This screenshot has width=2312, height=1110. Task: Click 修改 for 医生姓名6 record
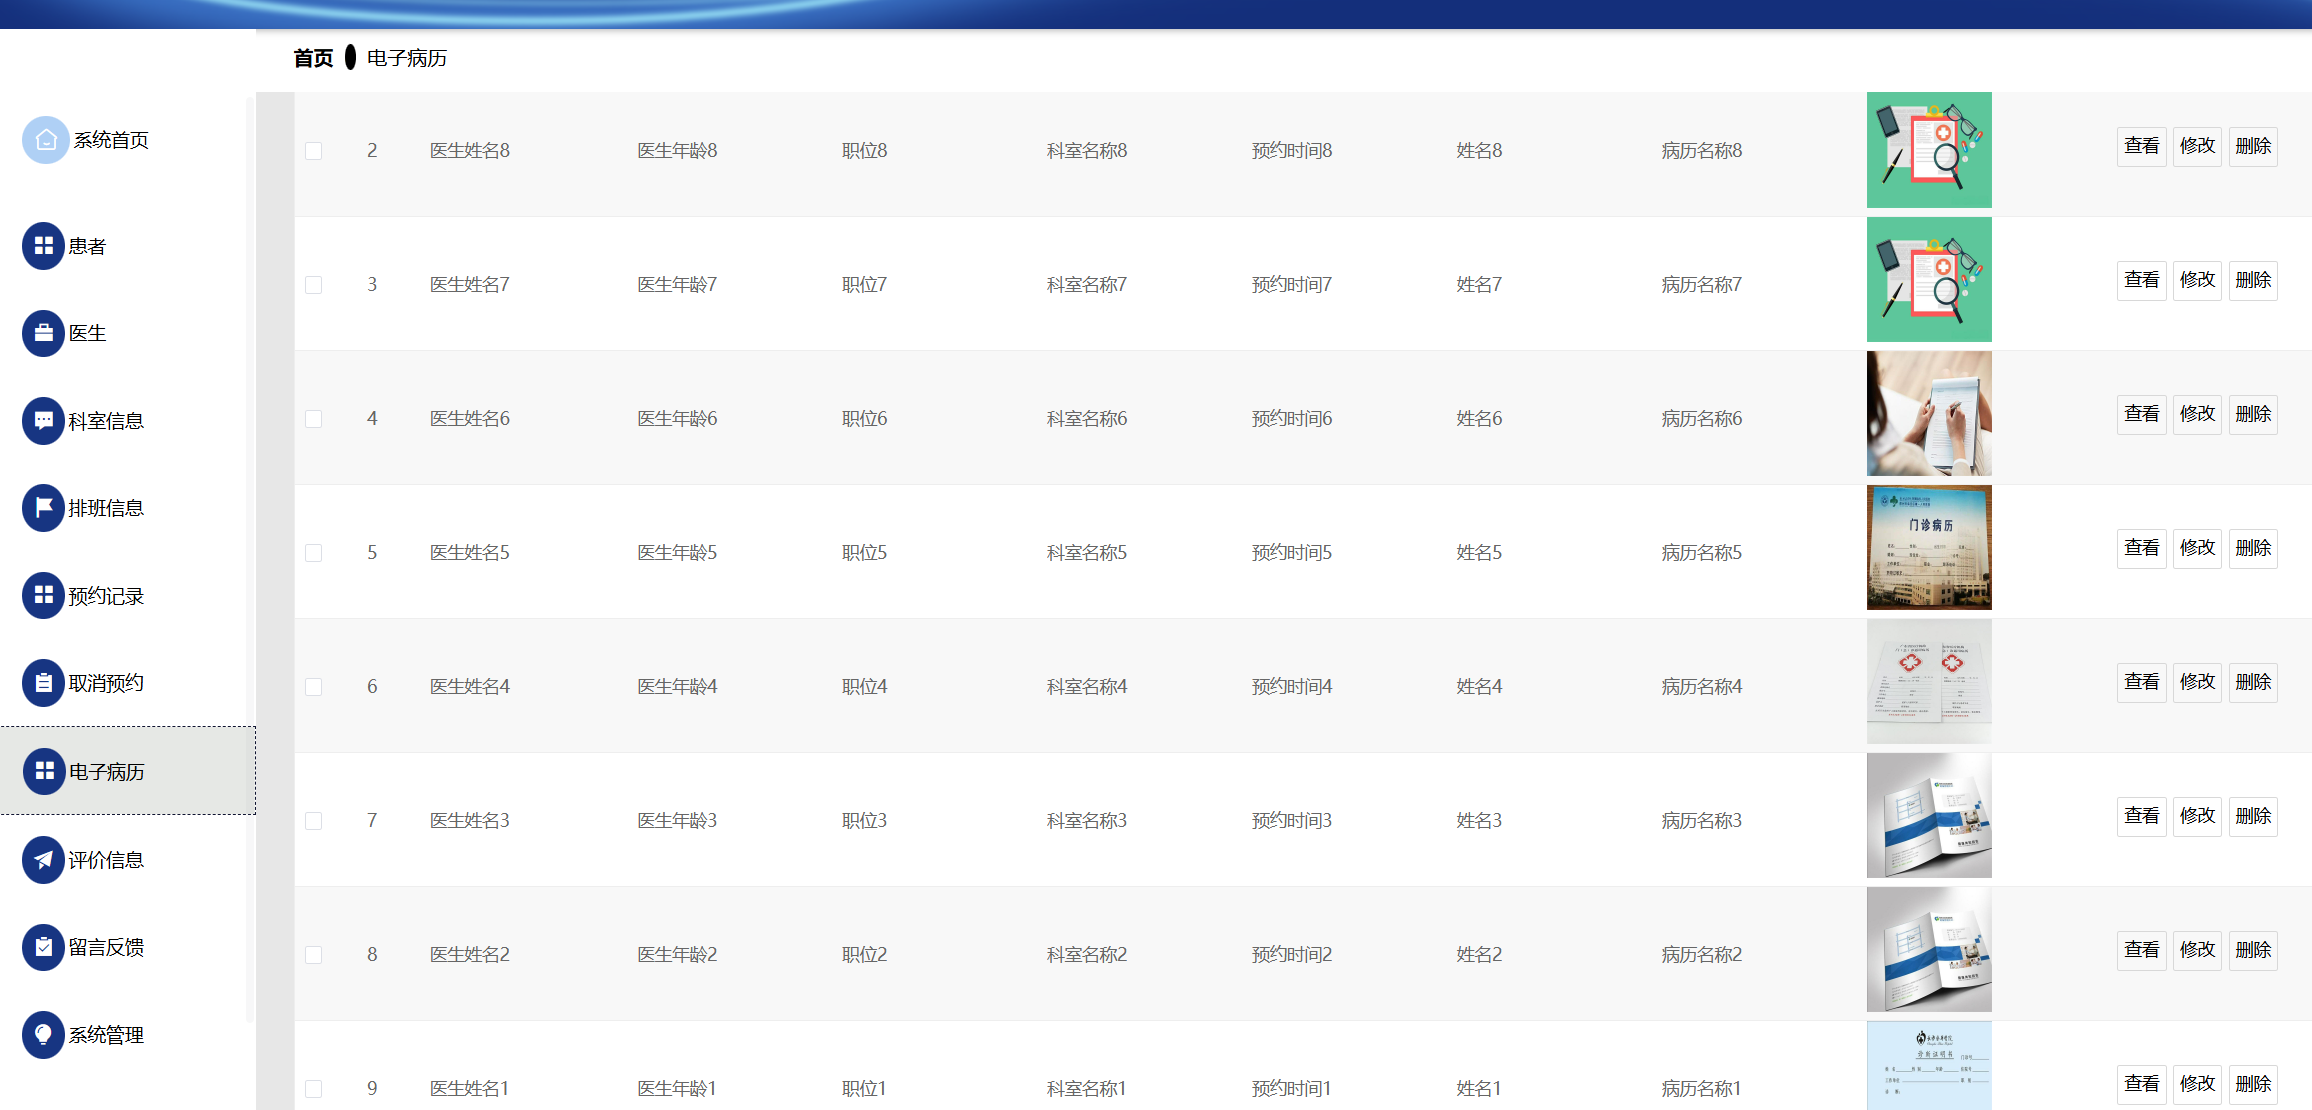tap(2197, 414)
